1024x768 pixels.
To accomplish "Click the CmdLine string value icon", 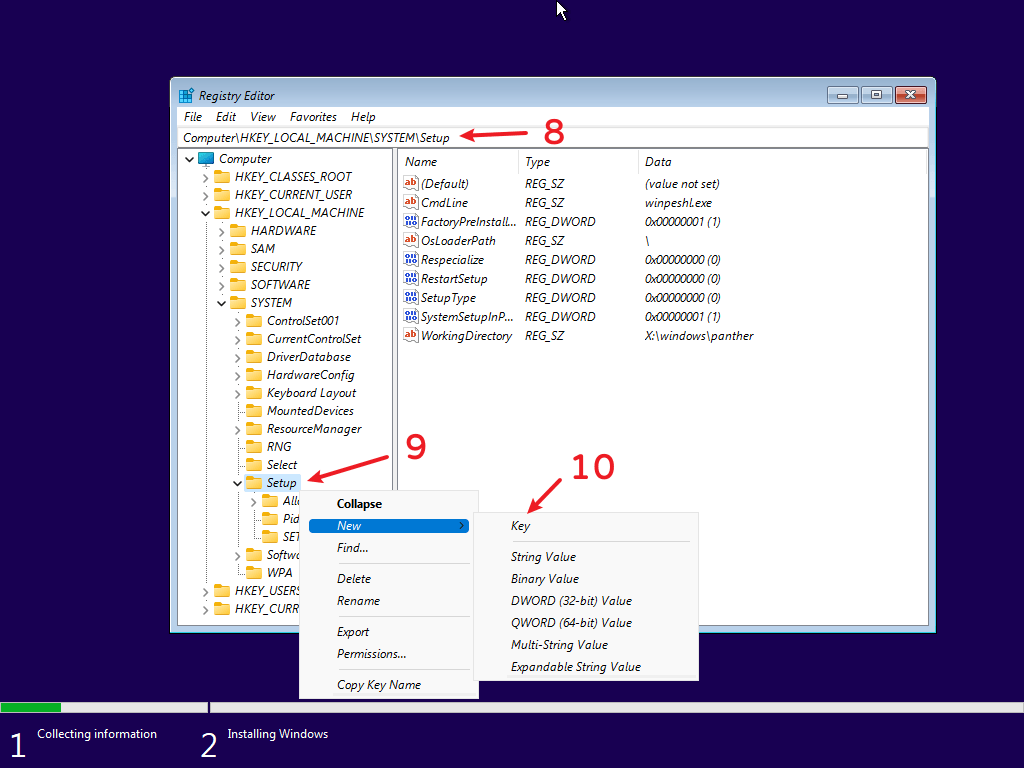I will coord(410,203).
